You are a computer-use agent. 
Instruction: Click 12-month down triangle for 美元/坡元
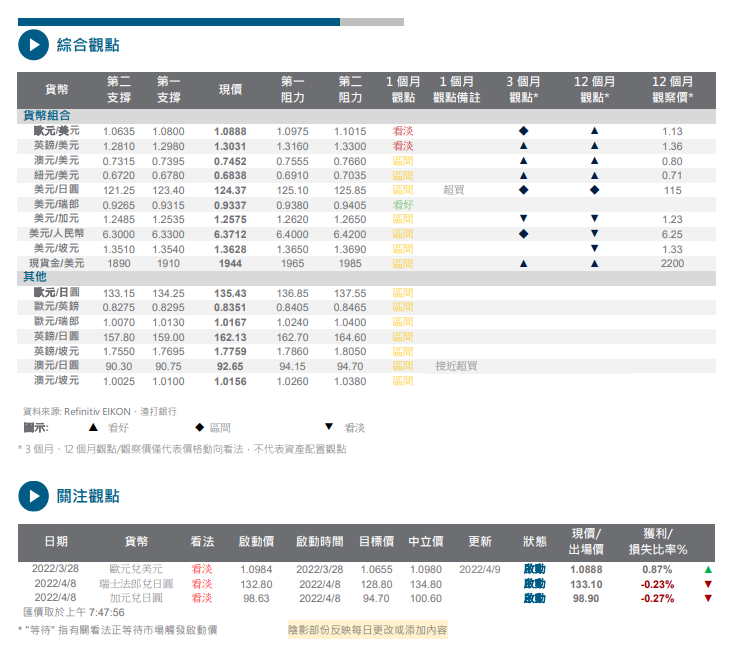coord(594,248)
